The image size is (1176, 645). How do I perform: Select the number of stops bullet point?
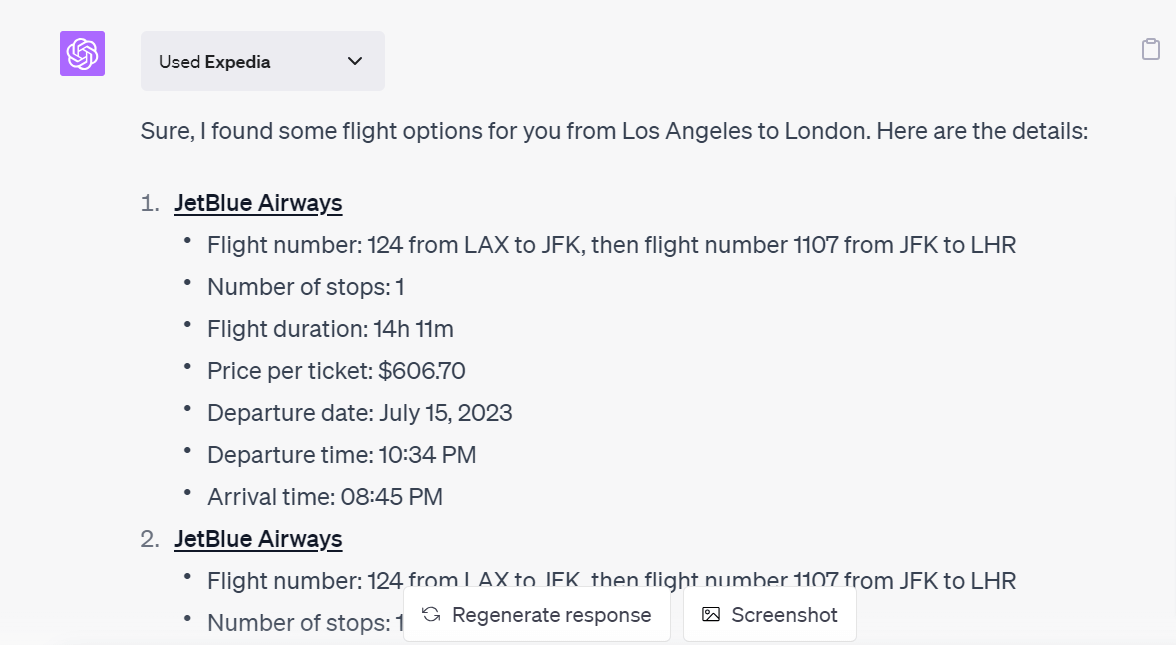tap(305, 286)
